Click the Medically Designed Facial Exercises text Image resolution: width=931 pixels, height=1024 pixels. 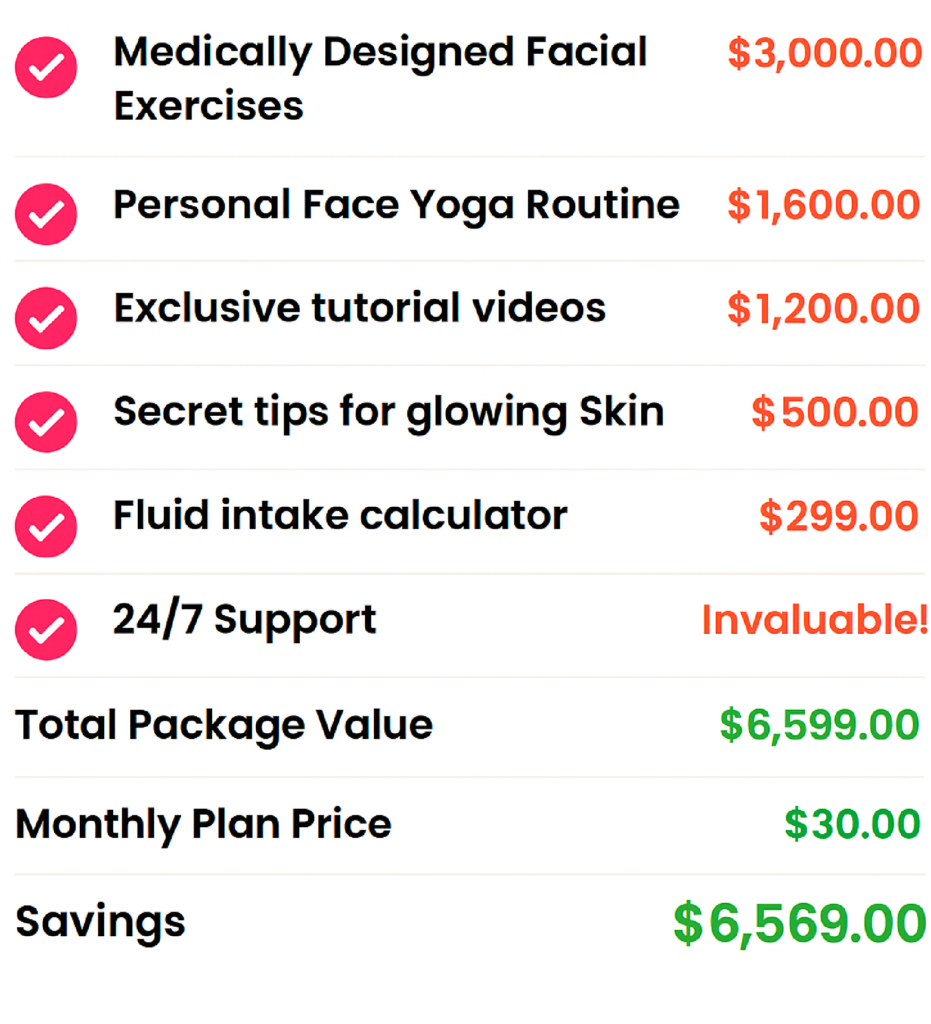pos(381,78)
